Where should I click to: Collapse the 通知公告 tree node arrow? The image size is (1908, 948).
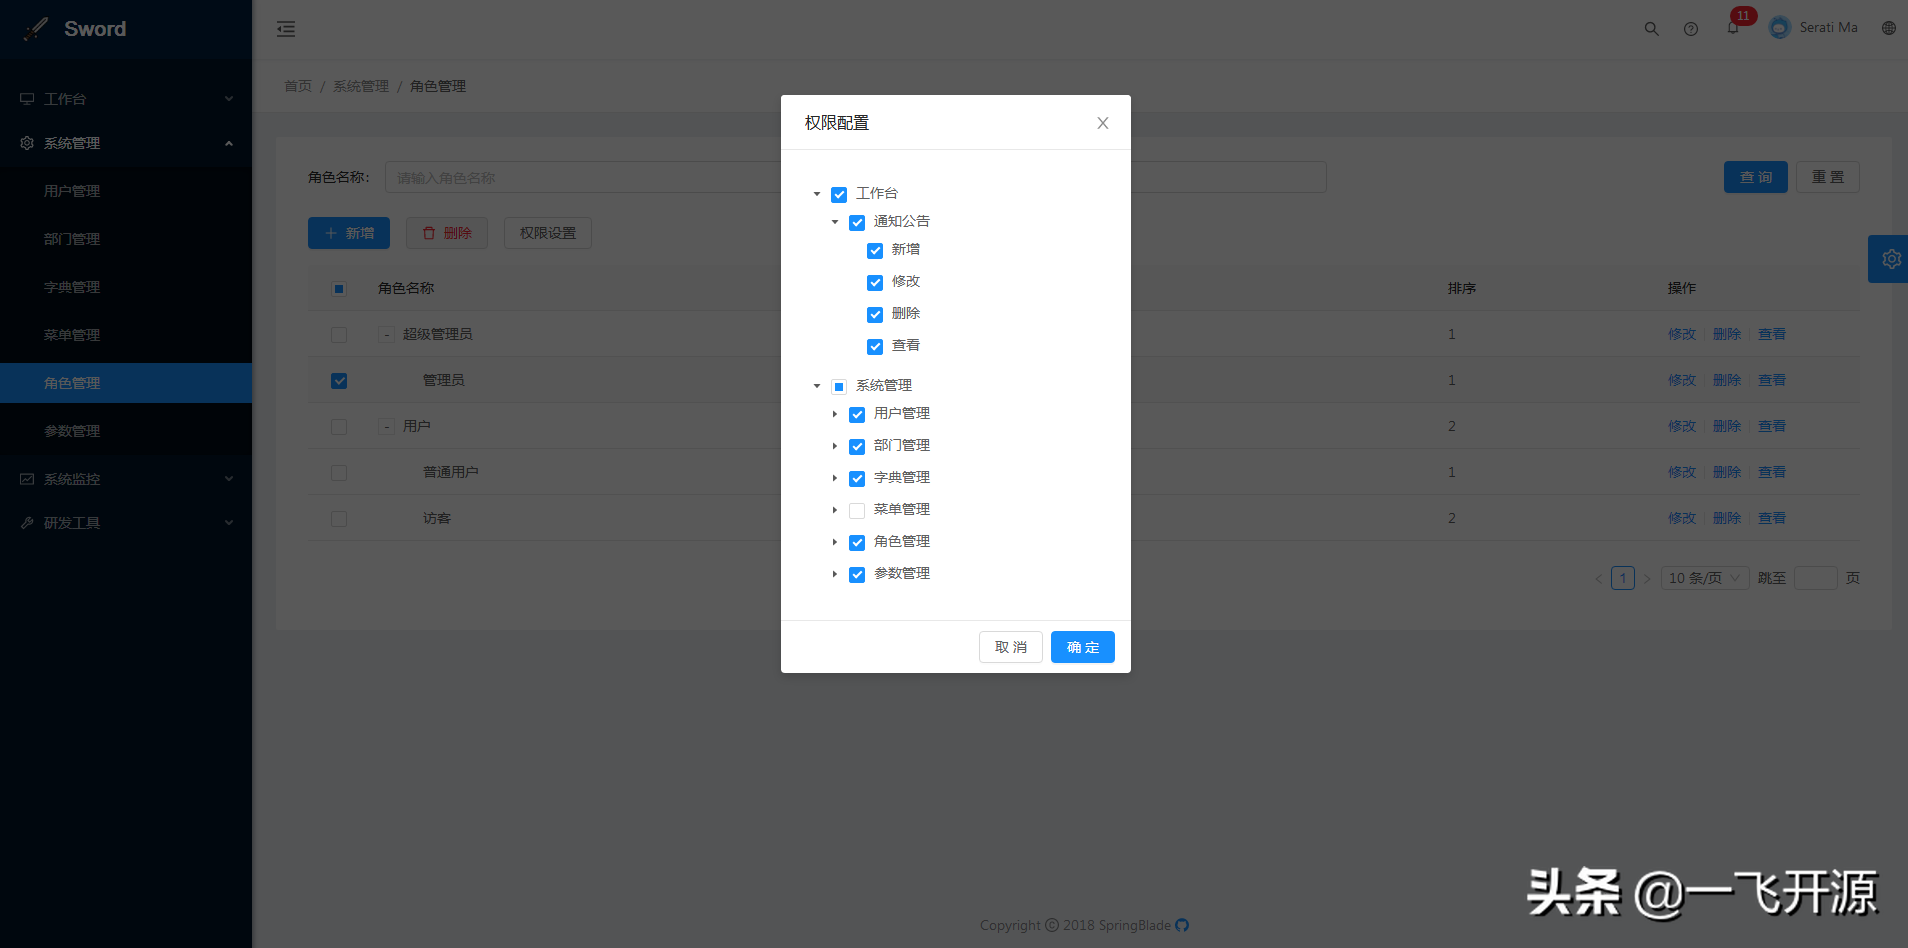pos(835,222)
